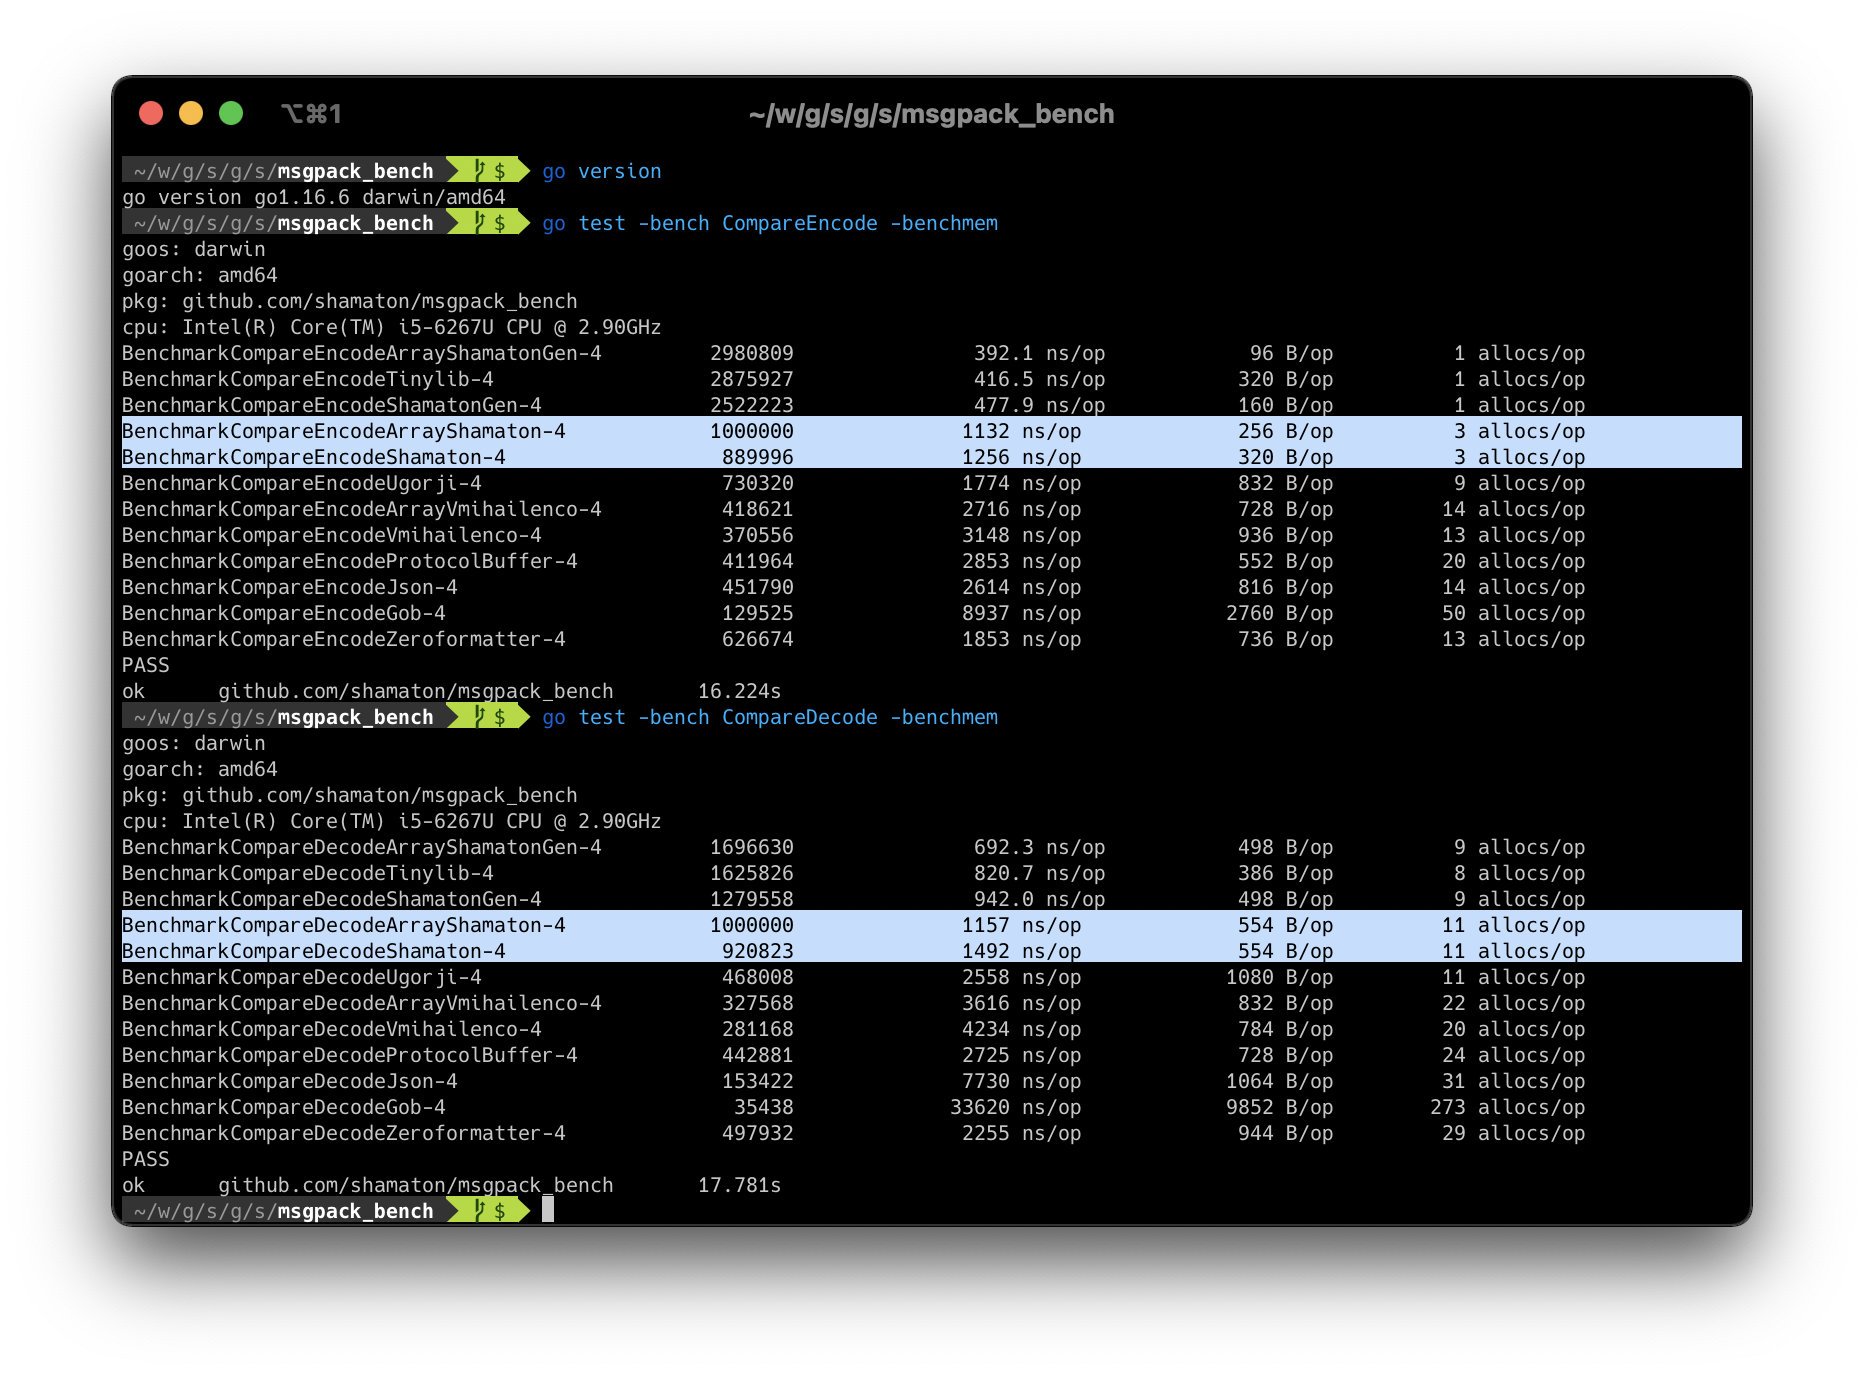Click the BenchmarkCompareEncodeShamatonGen-4 row name

332,405
